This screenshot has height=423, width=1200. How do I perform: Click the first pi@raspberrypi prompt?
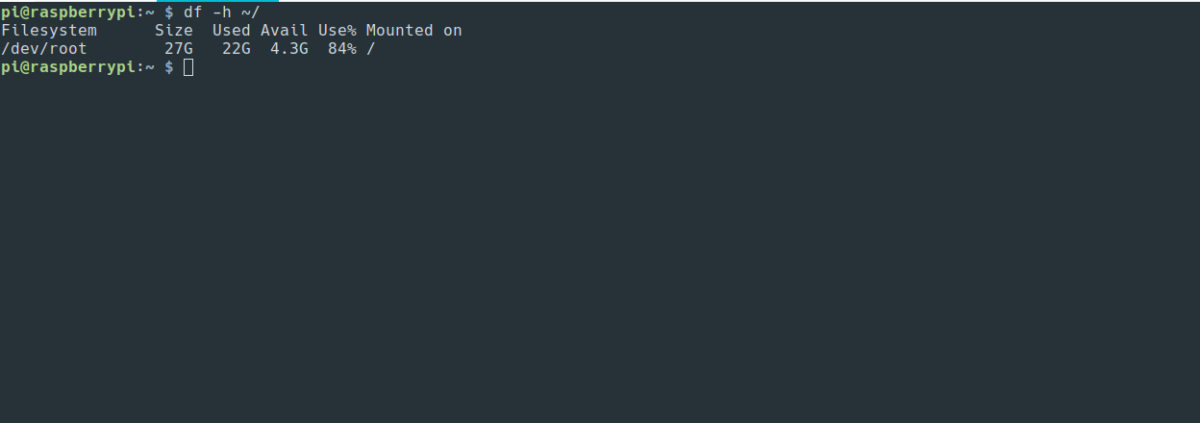pyautogui.click(x=73, y=12)
